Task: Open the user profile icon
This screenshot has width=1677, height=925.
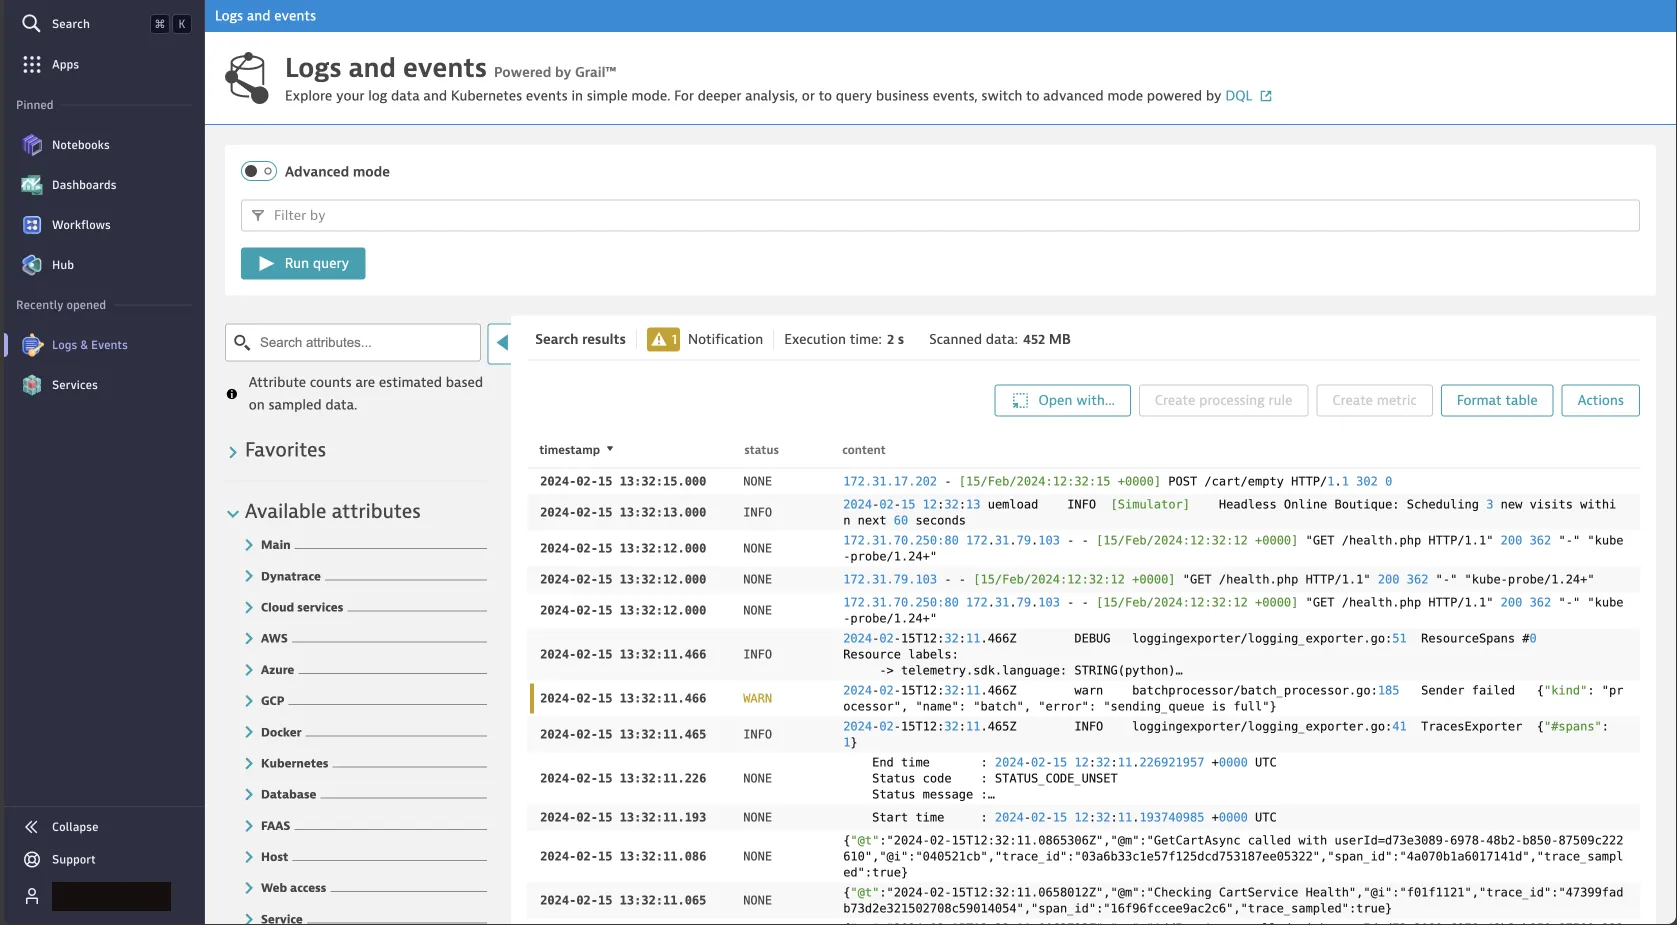Action: click(x=32, y=896)
